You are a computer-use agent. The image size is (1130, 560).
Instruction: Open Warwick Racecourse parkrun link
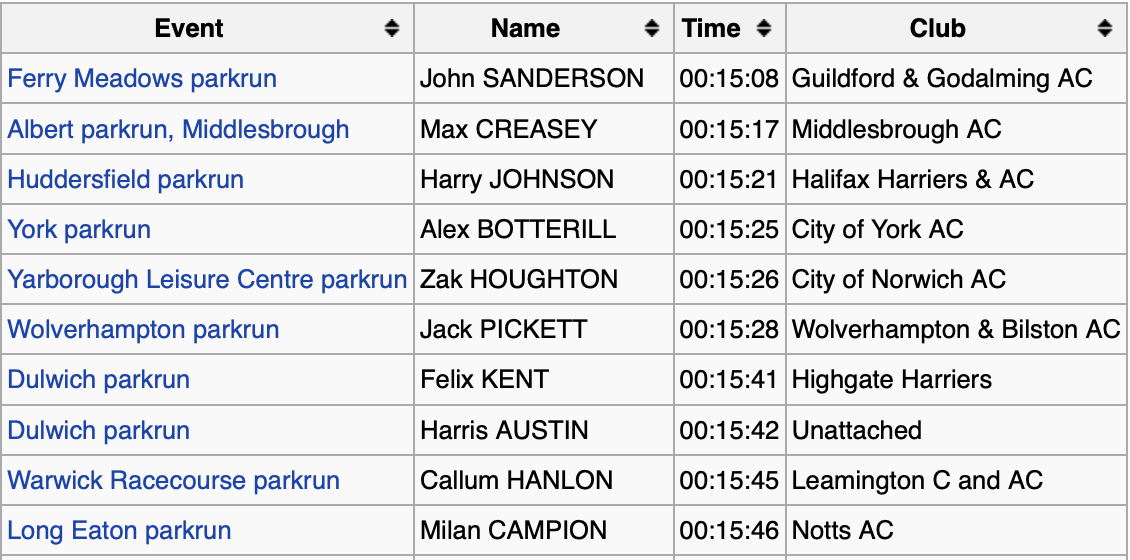(174, 480)
